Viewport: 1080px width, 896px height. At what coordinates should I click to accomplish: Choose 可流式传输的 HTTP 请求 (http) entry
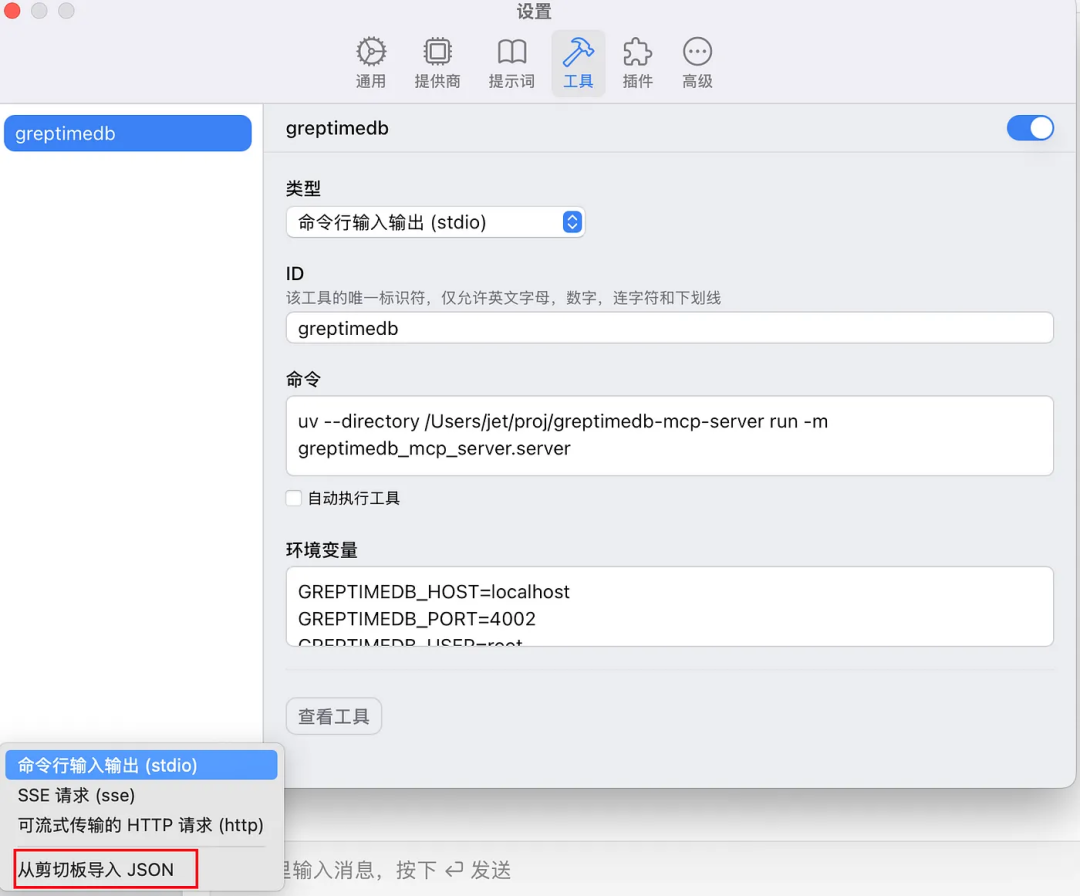pyautogui.click(x=141, y=825)
